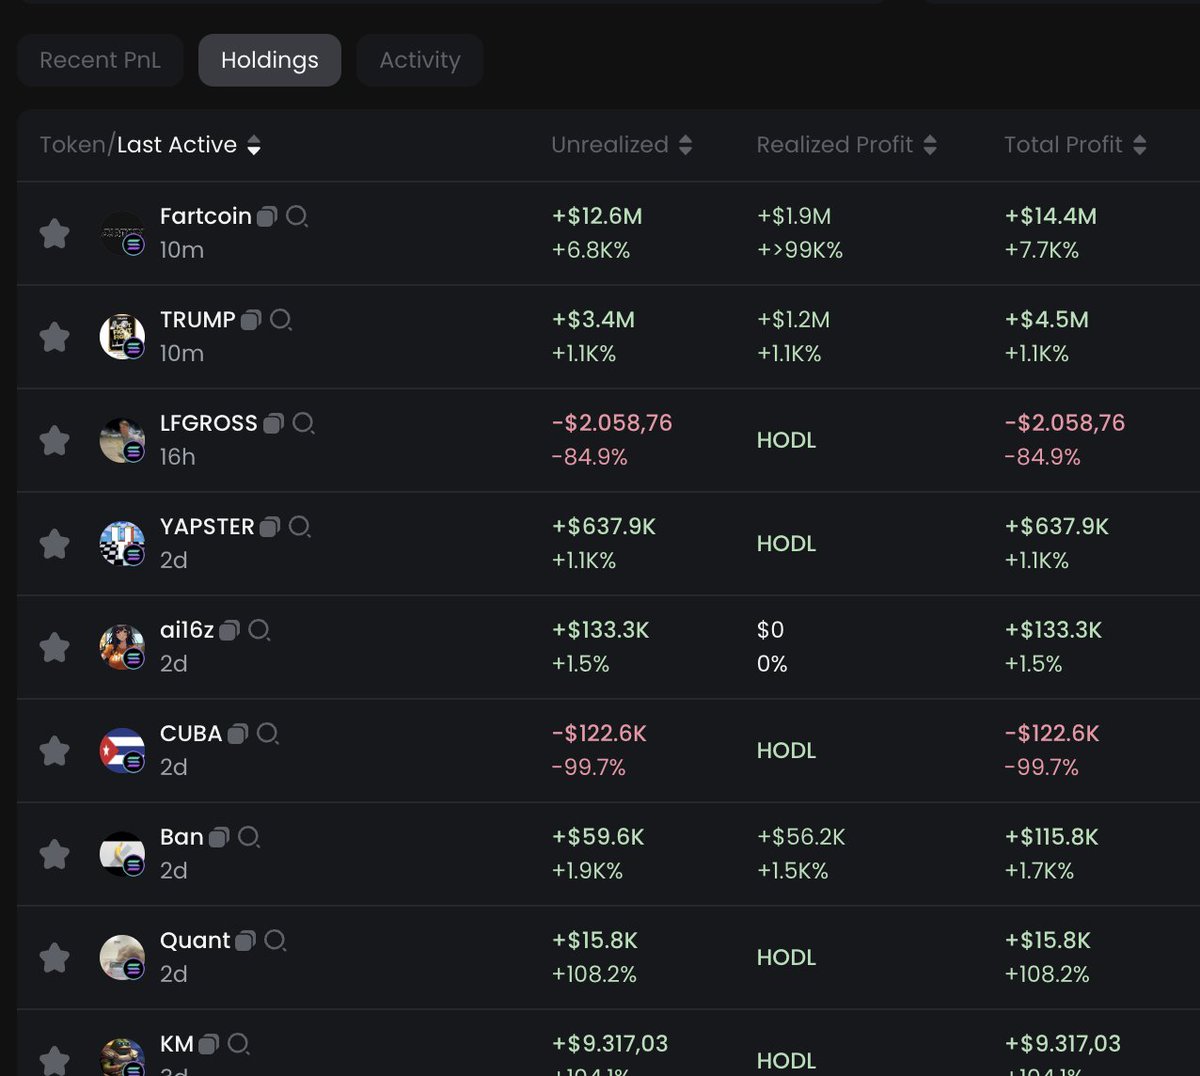This screenshot has width=1200, height=1076.
Task: Star the KM token as favorite
Action: pos(54,1060)
